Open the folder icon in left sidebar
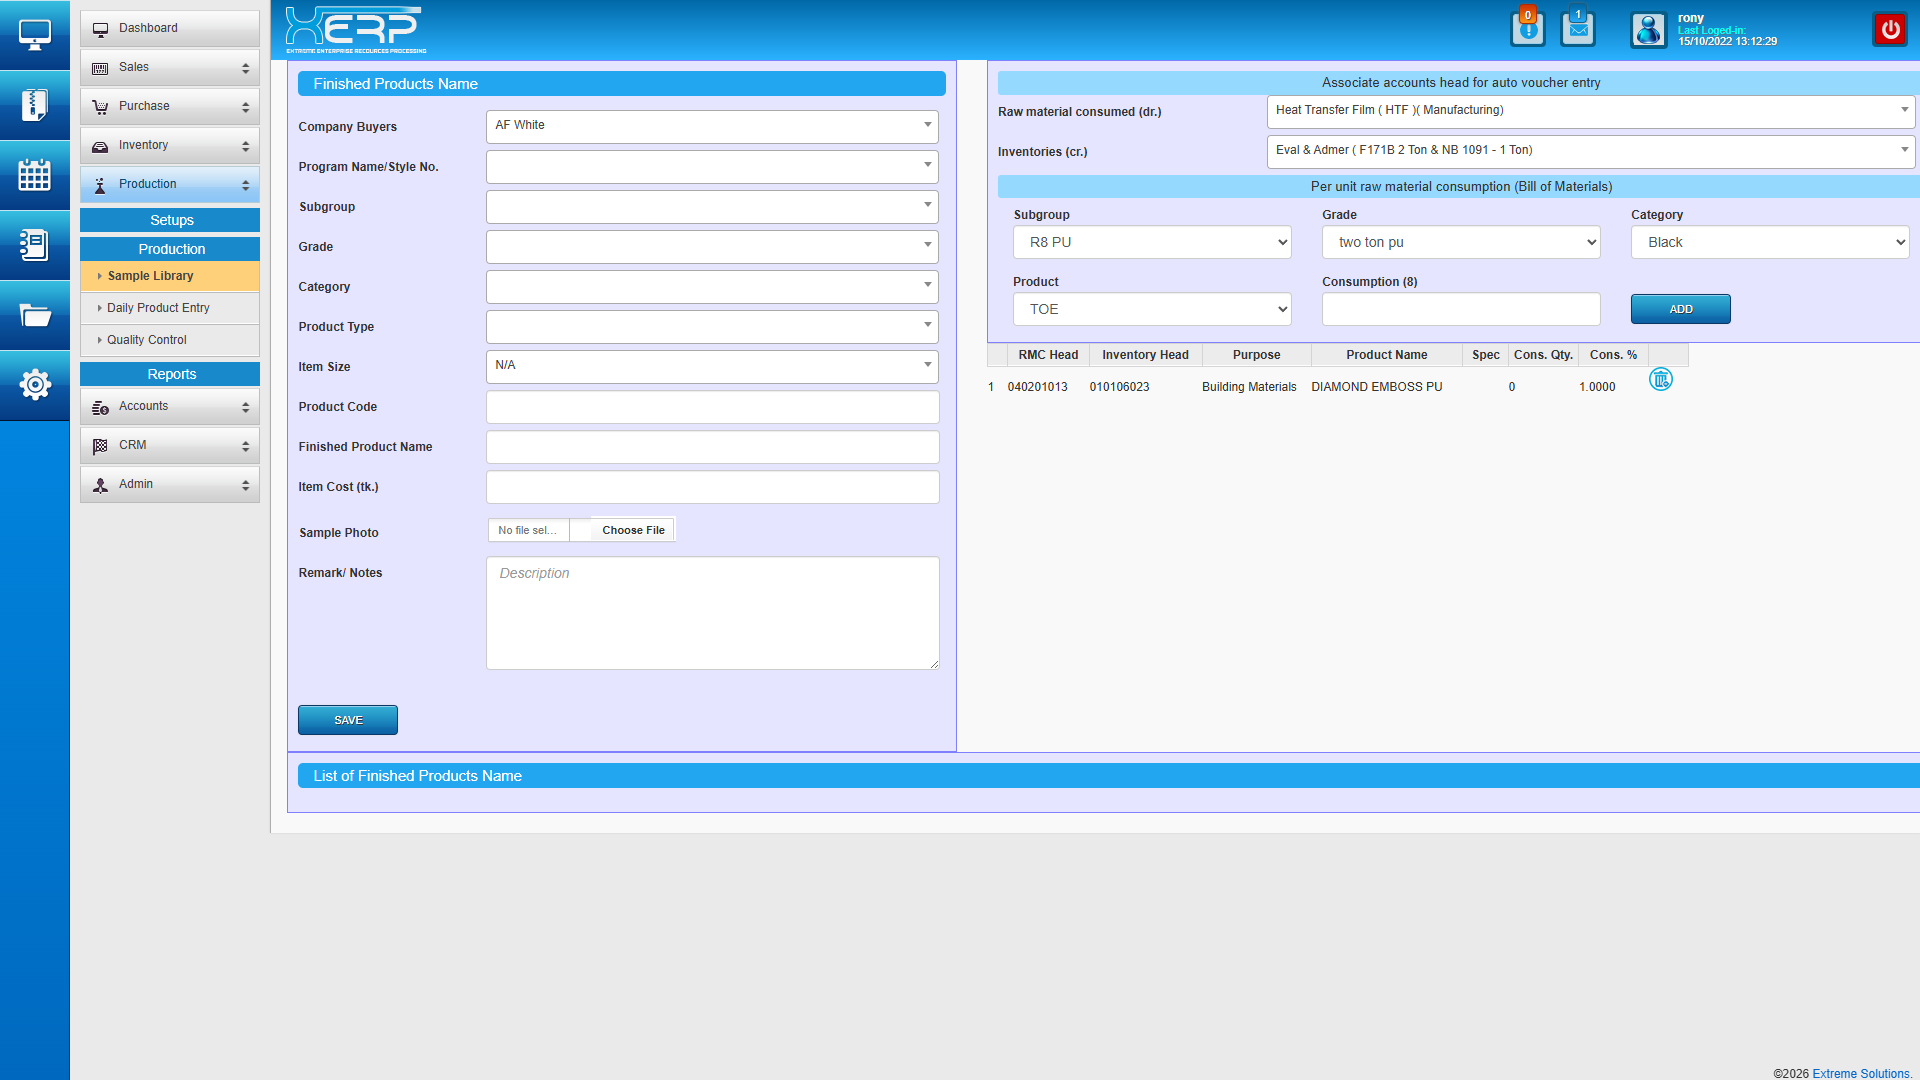1920x1080 pixels. (x=34, y=316)
